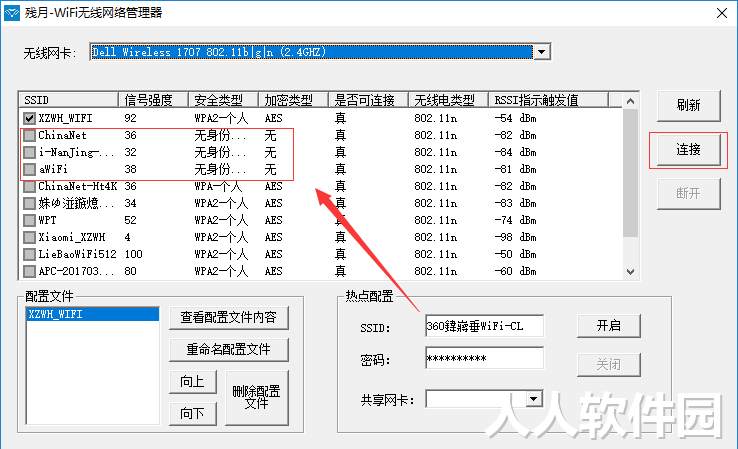Uncheck the XZWH_WIFI network checkbox
Screen dimensions: 738x449
tap(30, 118)
